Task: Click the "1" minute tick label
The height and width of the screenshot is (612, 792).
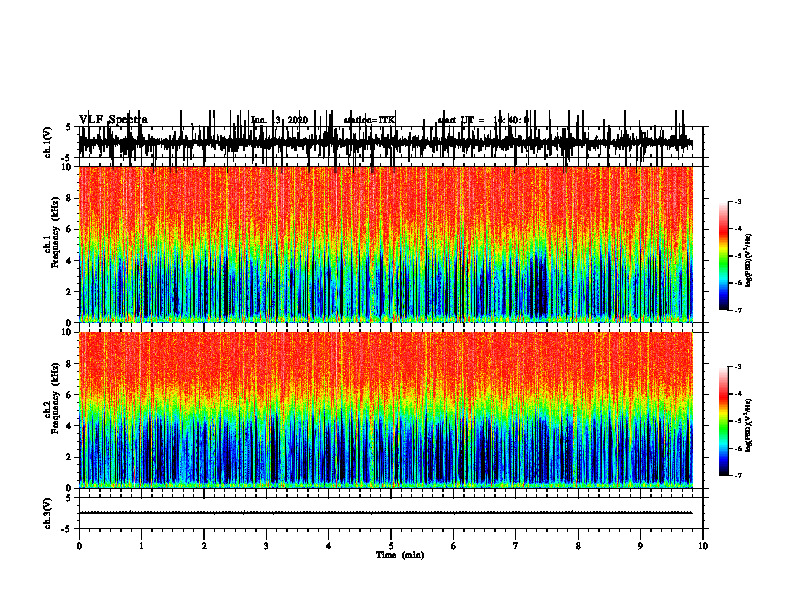Action: point(141,546)
